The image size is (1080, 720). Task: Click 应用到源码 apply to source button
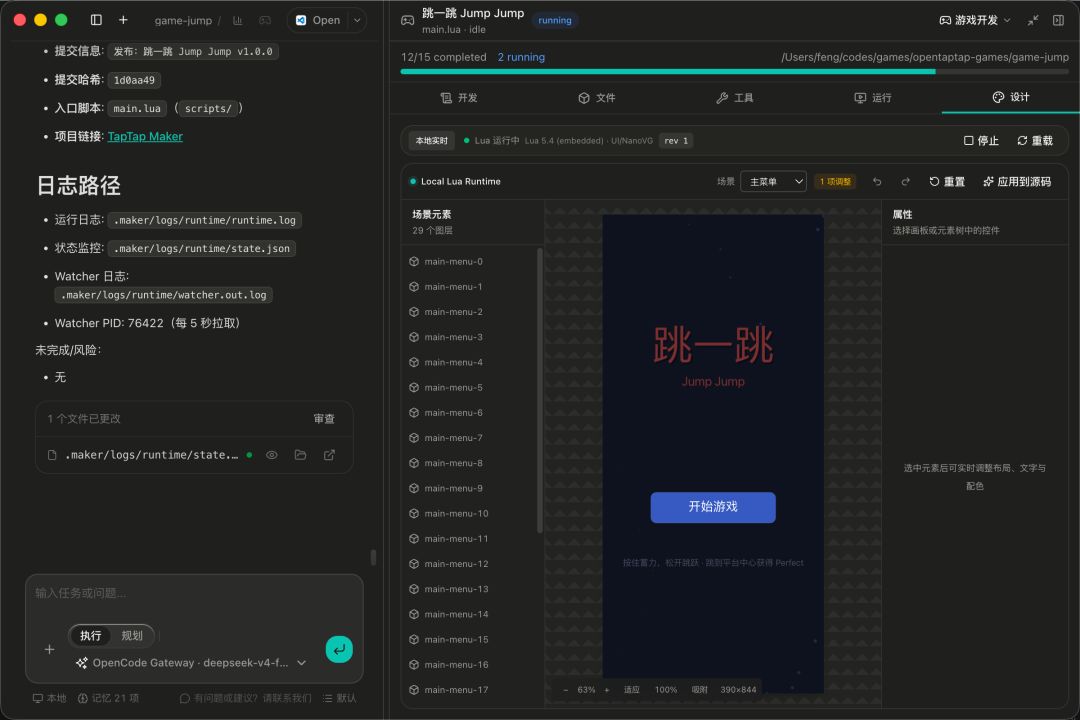tap(1017, 181)
